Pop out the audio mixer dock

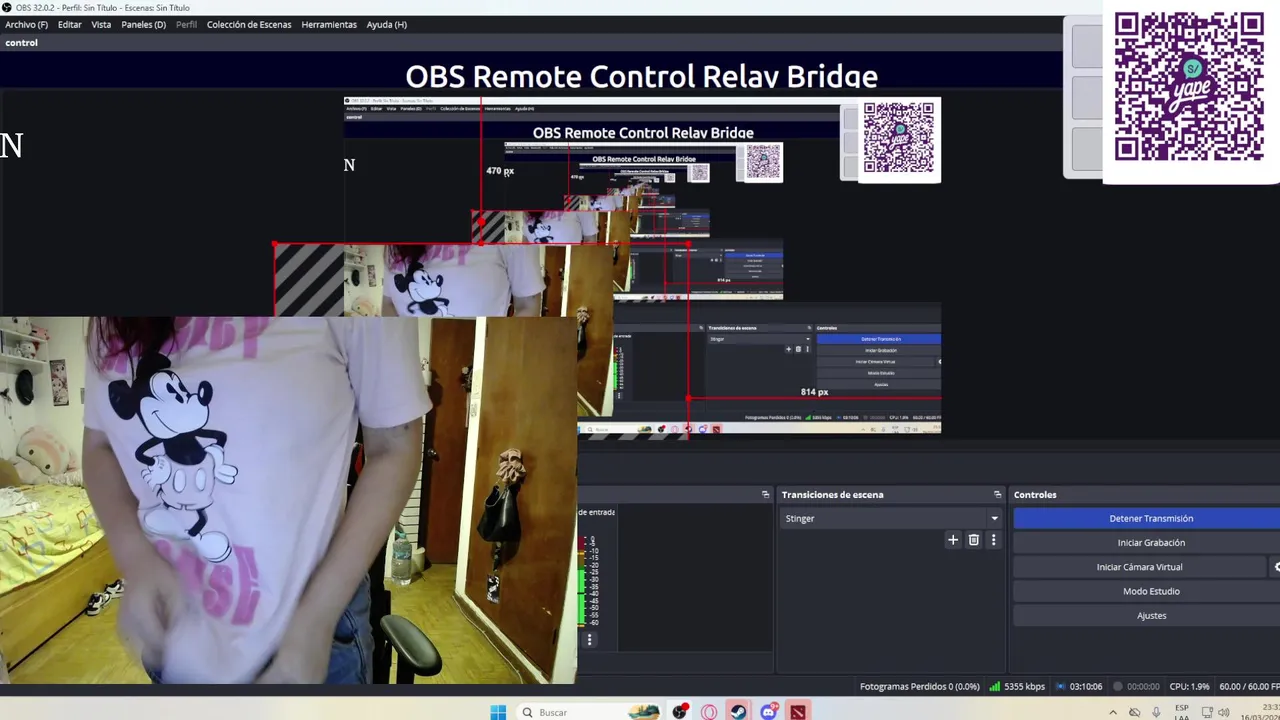point(766,494)
